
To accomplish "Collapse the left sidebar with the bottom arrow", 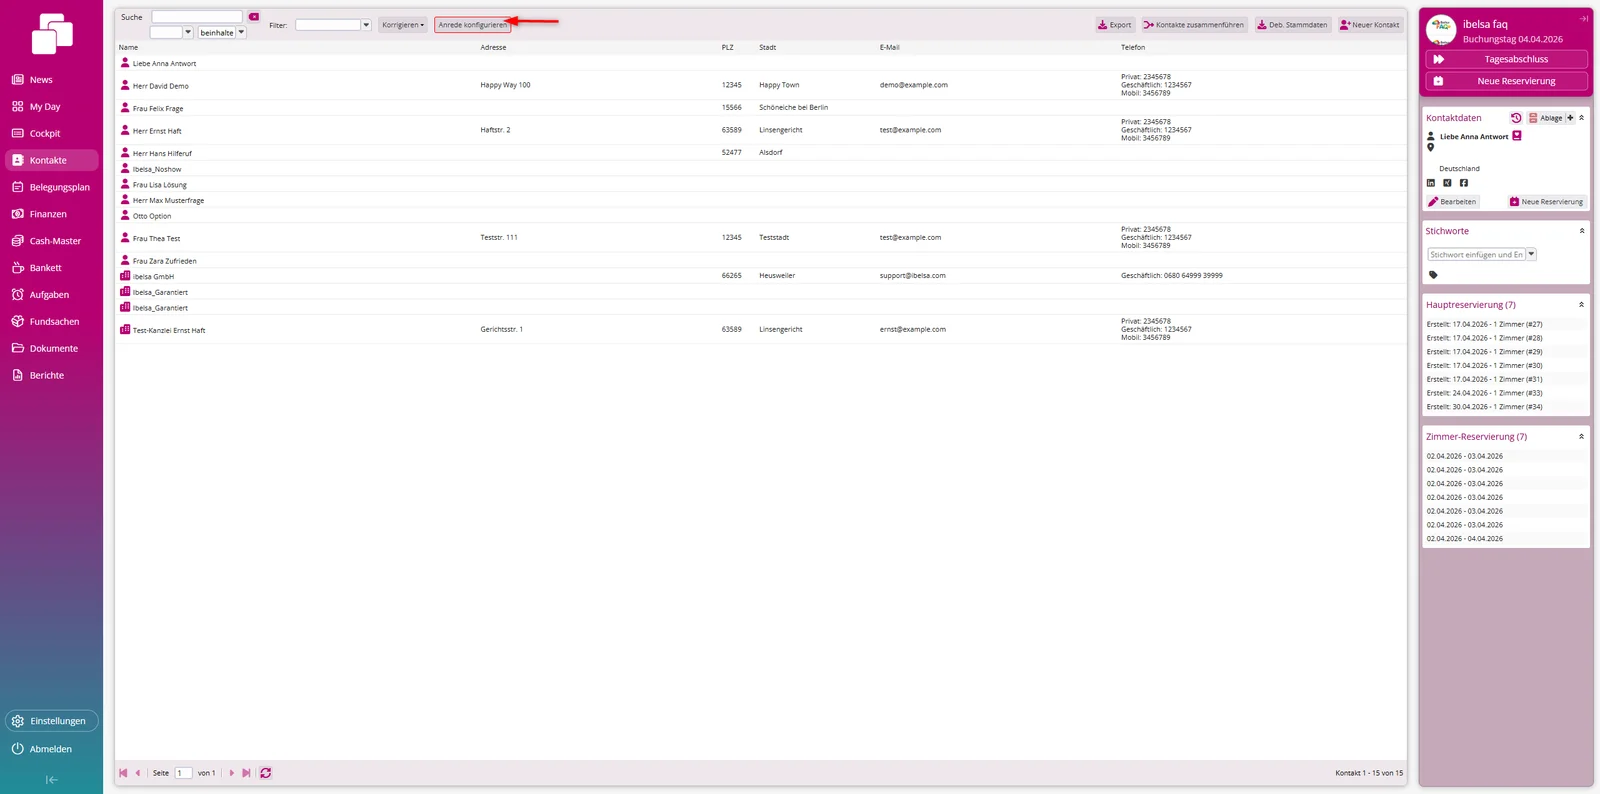I will (52, 780).
